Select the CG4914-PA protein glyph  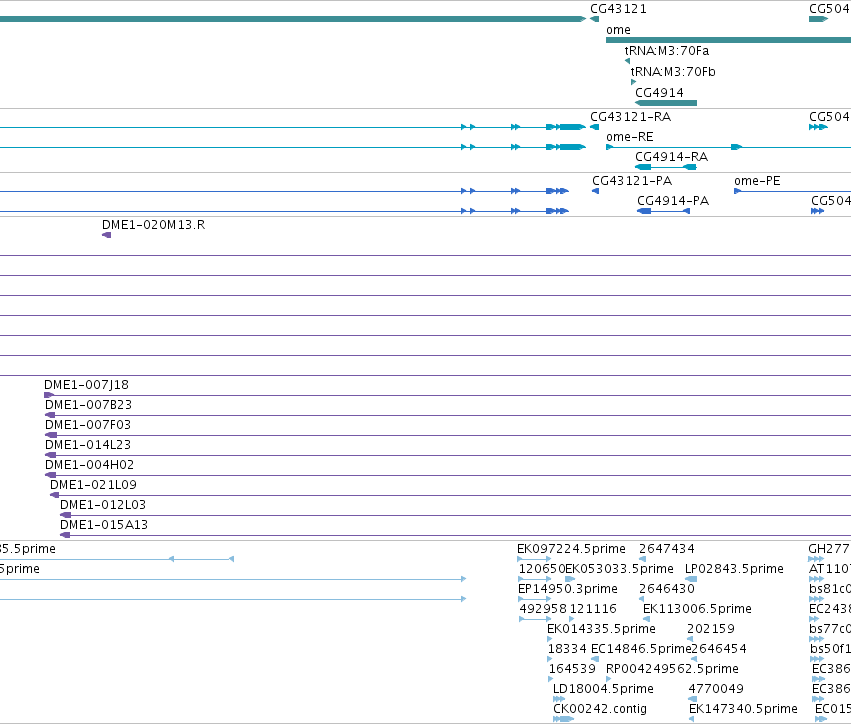663,211
